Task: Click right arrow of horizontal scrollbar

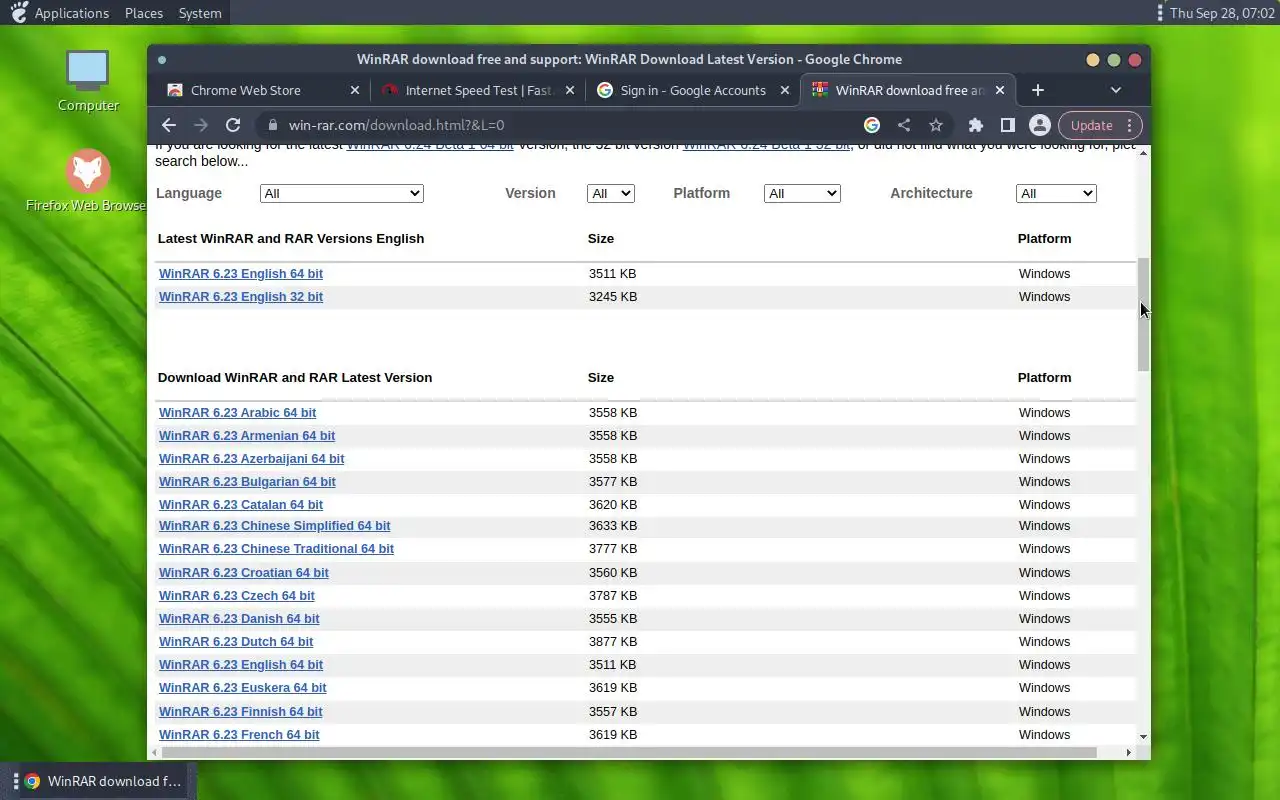Action: pyautogui.click(x=1129, y=752)
